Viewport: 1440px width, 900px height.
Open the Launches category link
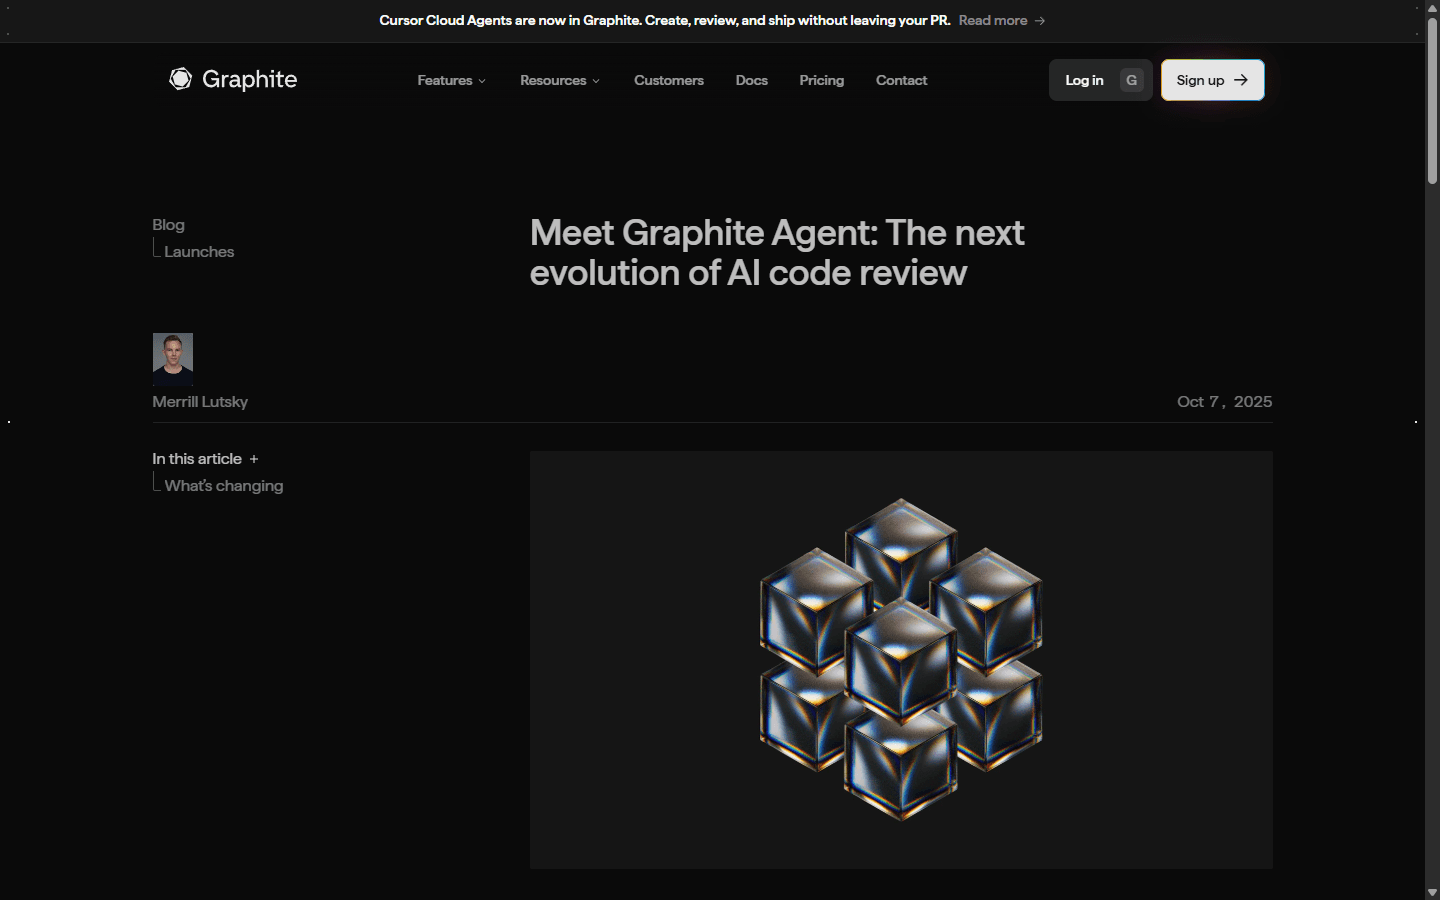[x=199, y=252]
